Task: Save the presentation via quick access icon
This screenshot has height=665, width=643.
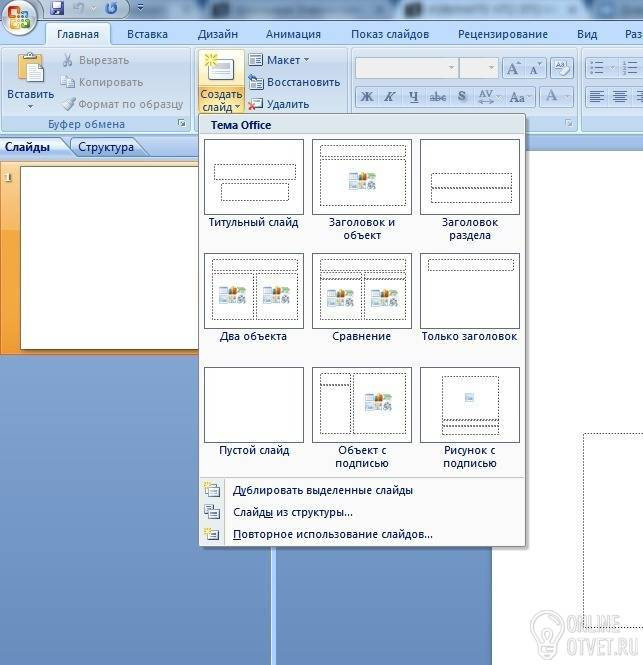Action: click(56, 8)
